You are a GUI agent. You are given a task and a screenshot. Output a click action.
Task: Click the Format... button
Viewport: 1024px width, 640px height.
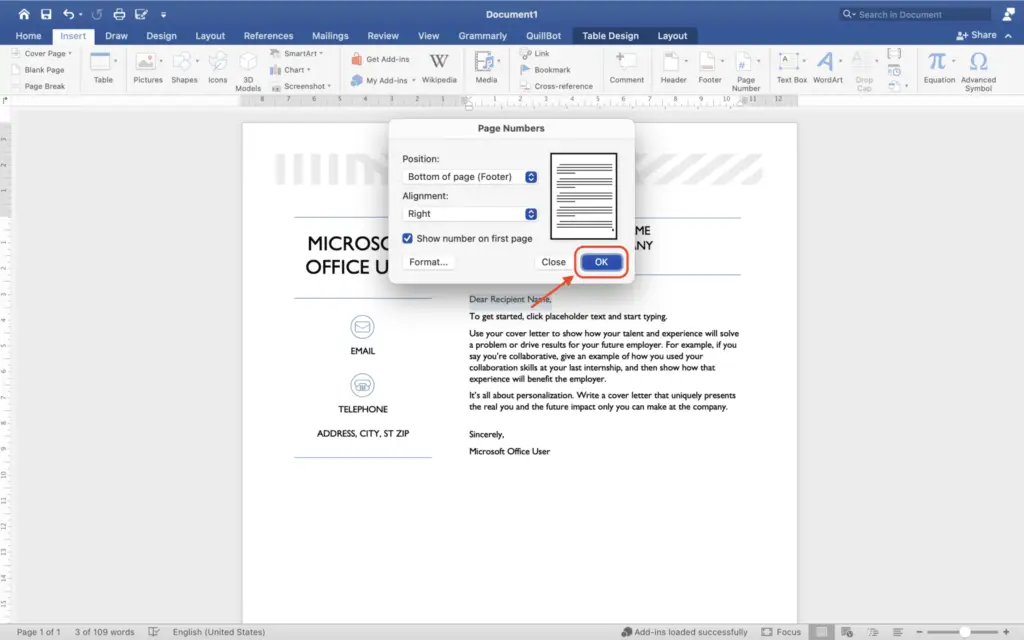tap(428, 262)
